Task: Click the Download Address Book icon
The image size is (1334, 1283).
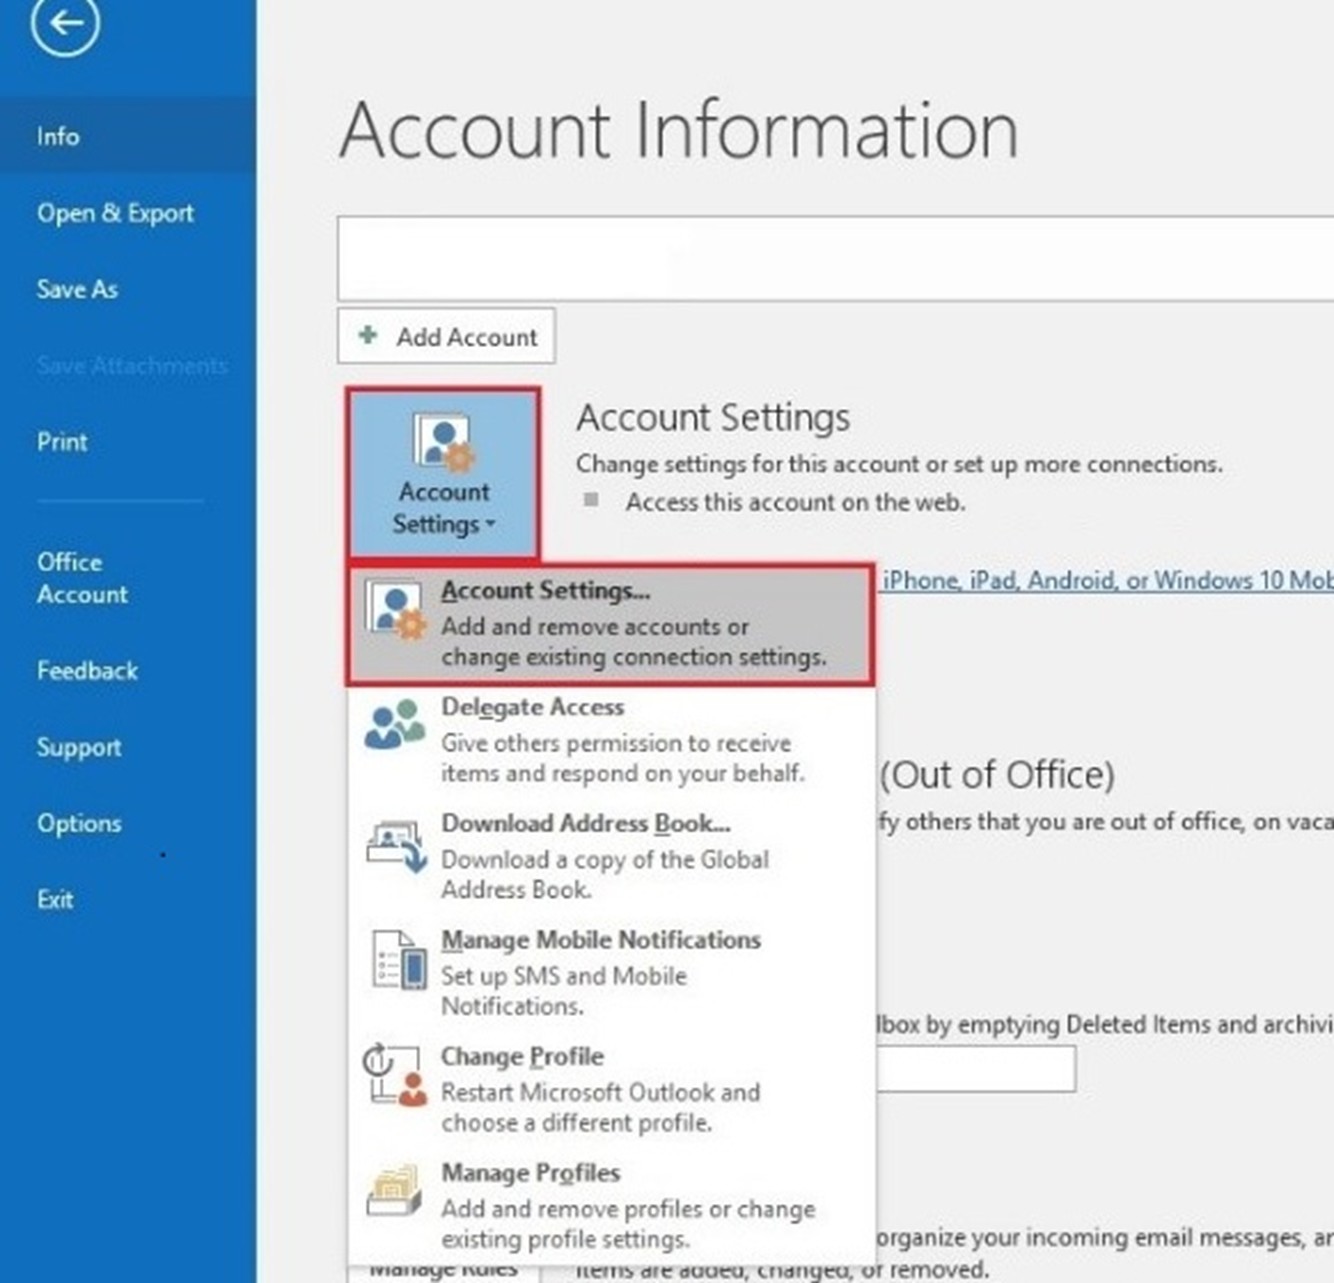Action: click(396, 846)
